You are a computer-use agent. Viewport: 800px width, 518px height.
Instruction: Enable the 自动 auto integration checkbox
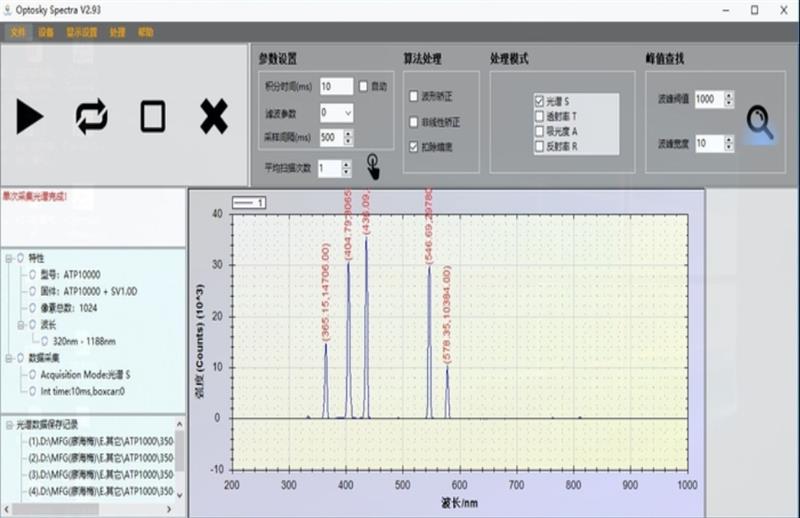pyautogui.click(x=364, y=86)
